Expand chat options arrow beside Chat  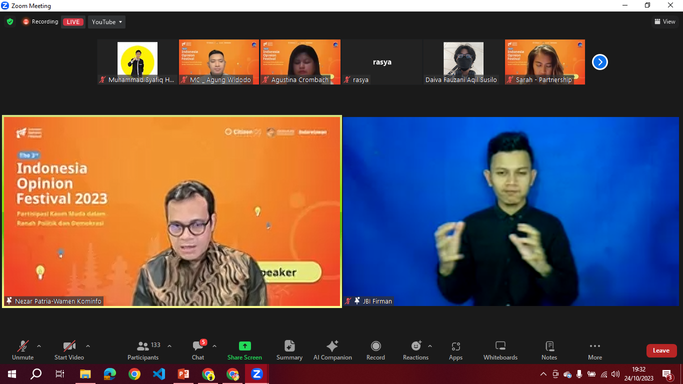(214, 346)
